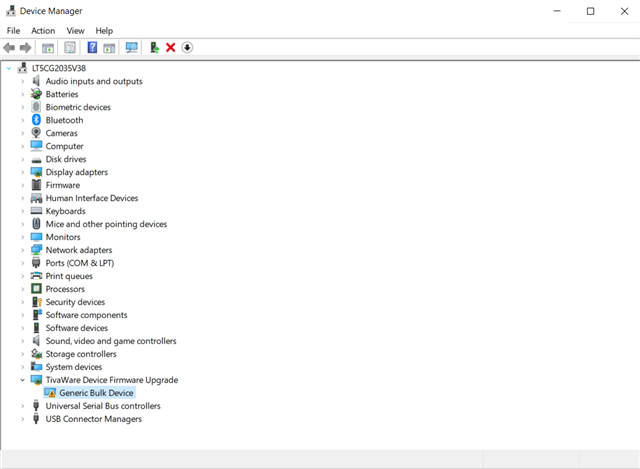This screenshot has width=640, height=469.
Task: Click the Batteries category icon
Action: (x=36, y=94)
